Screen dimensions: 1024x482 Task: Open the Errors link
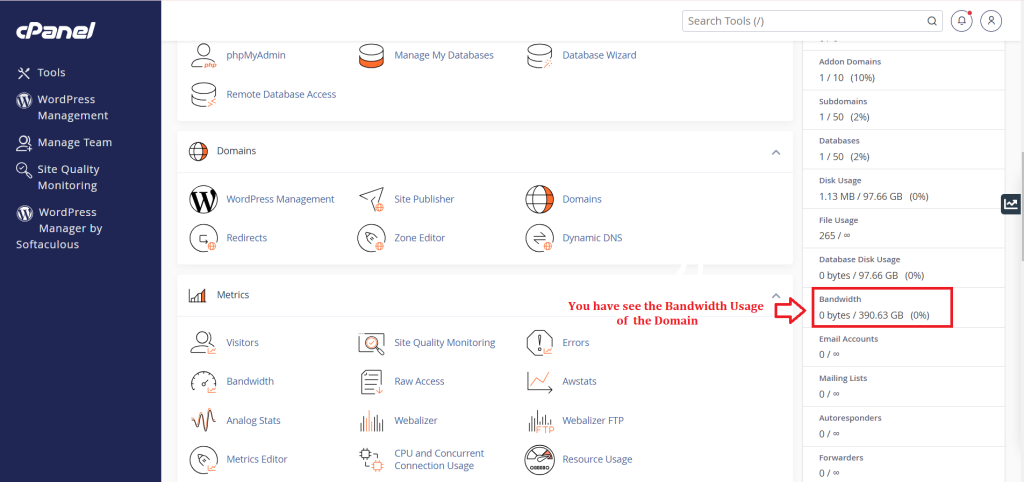[576, 343]
